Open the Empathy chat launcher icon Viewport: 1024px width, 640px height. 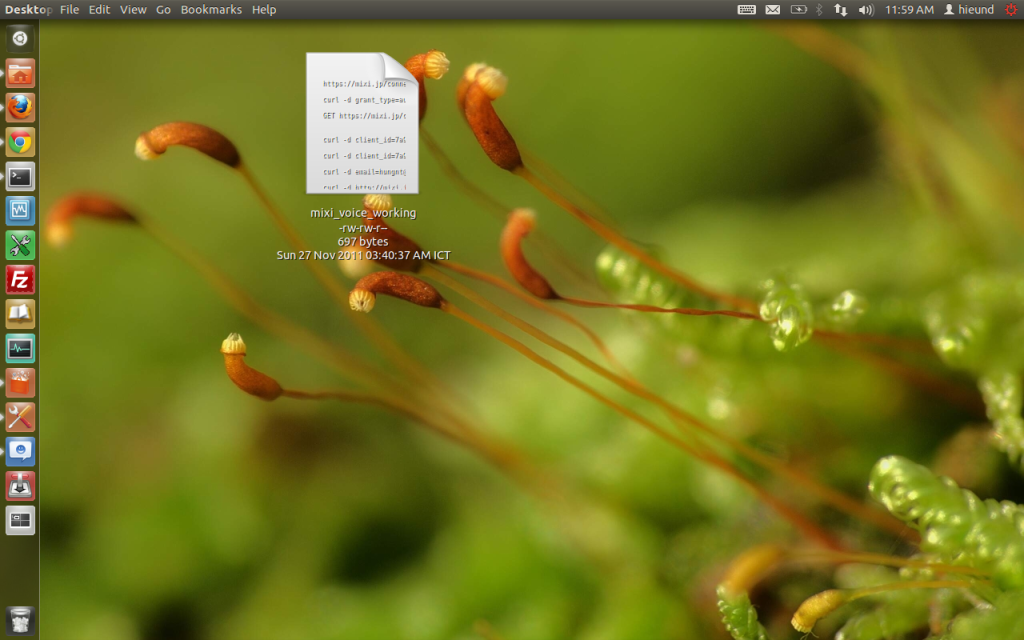click(x=20, y=451)
